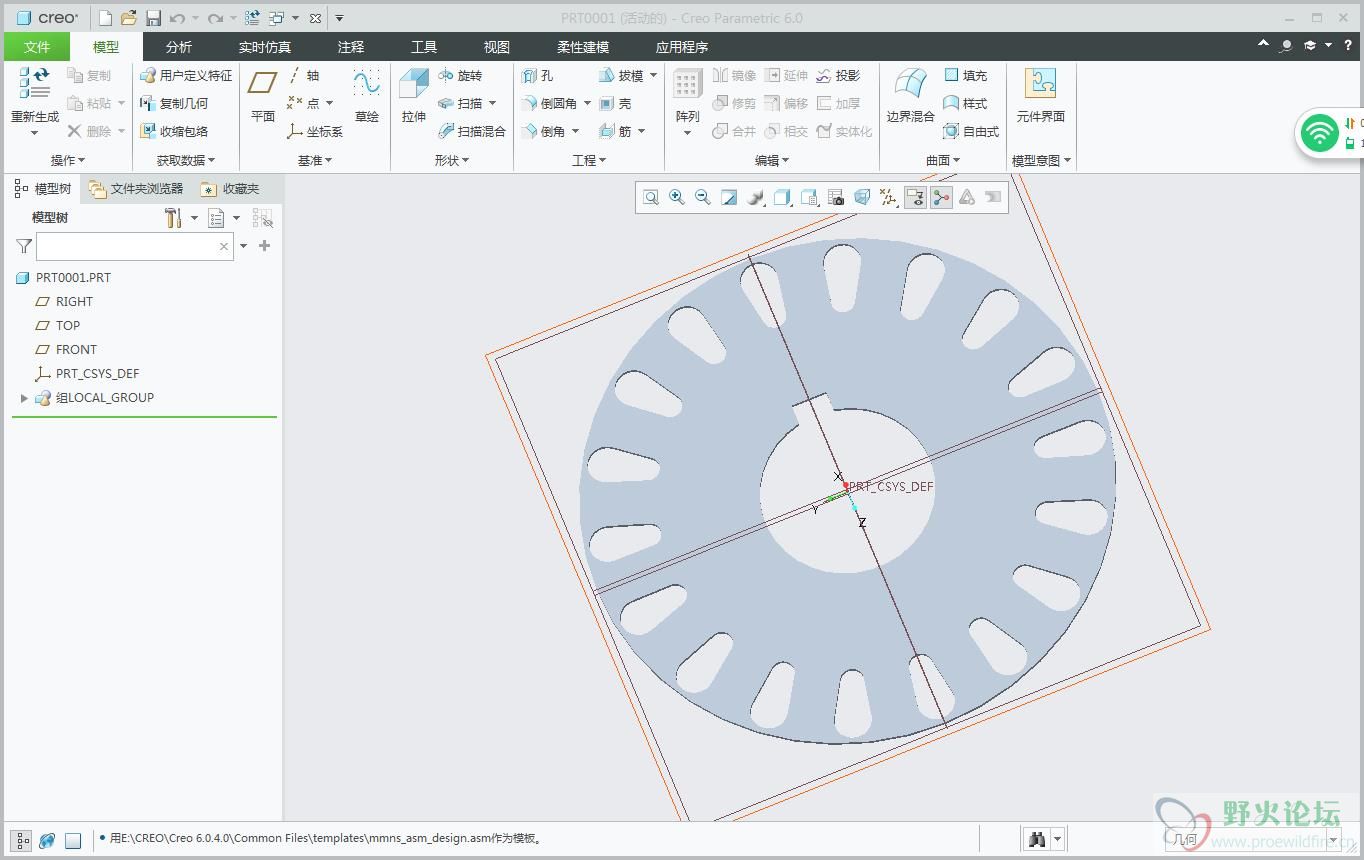The image size is (1364, 860).
Task: Open the Surfaces (曲面) group dropdown
Action: (943, 160)
